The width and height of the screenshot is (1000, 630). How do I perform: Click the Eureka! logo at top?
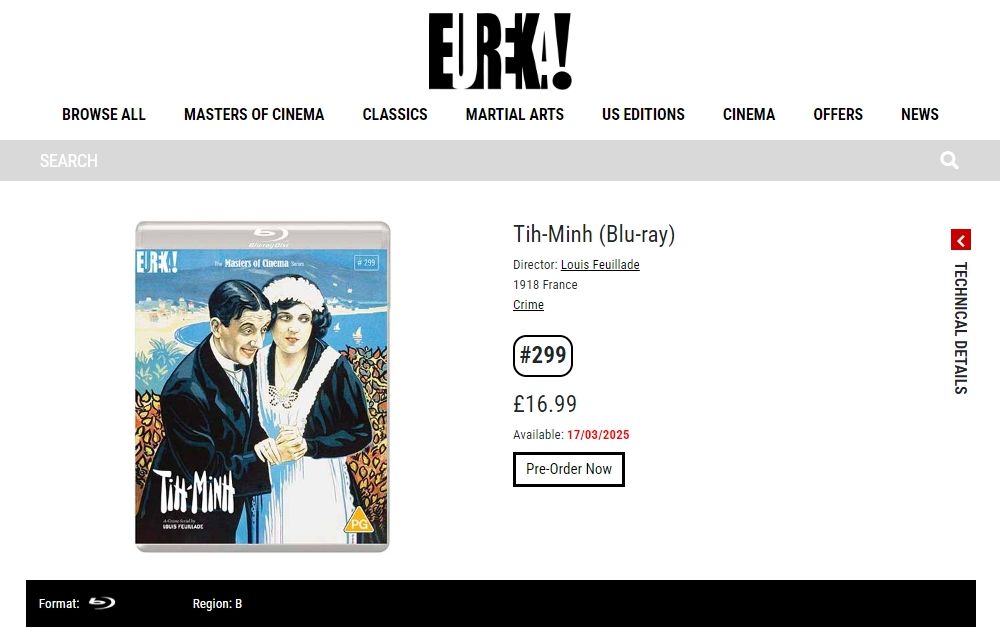[499, 51]
